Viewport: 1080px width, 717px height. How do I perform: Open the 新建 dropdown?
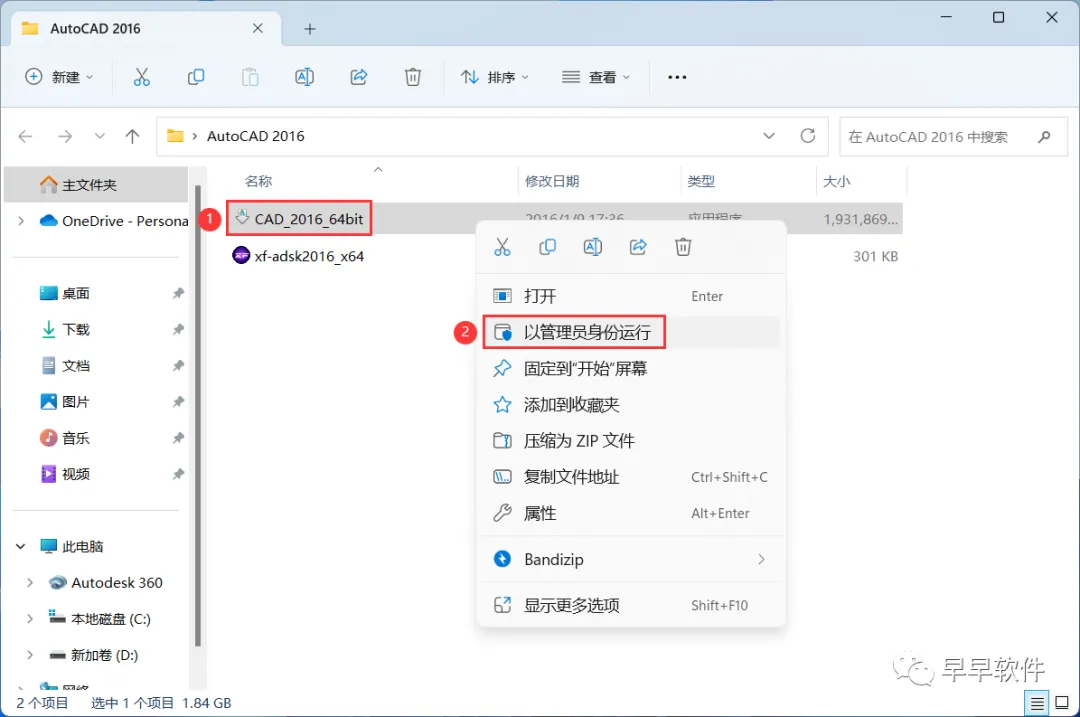[59, 77]
